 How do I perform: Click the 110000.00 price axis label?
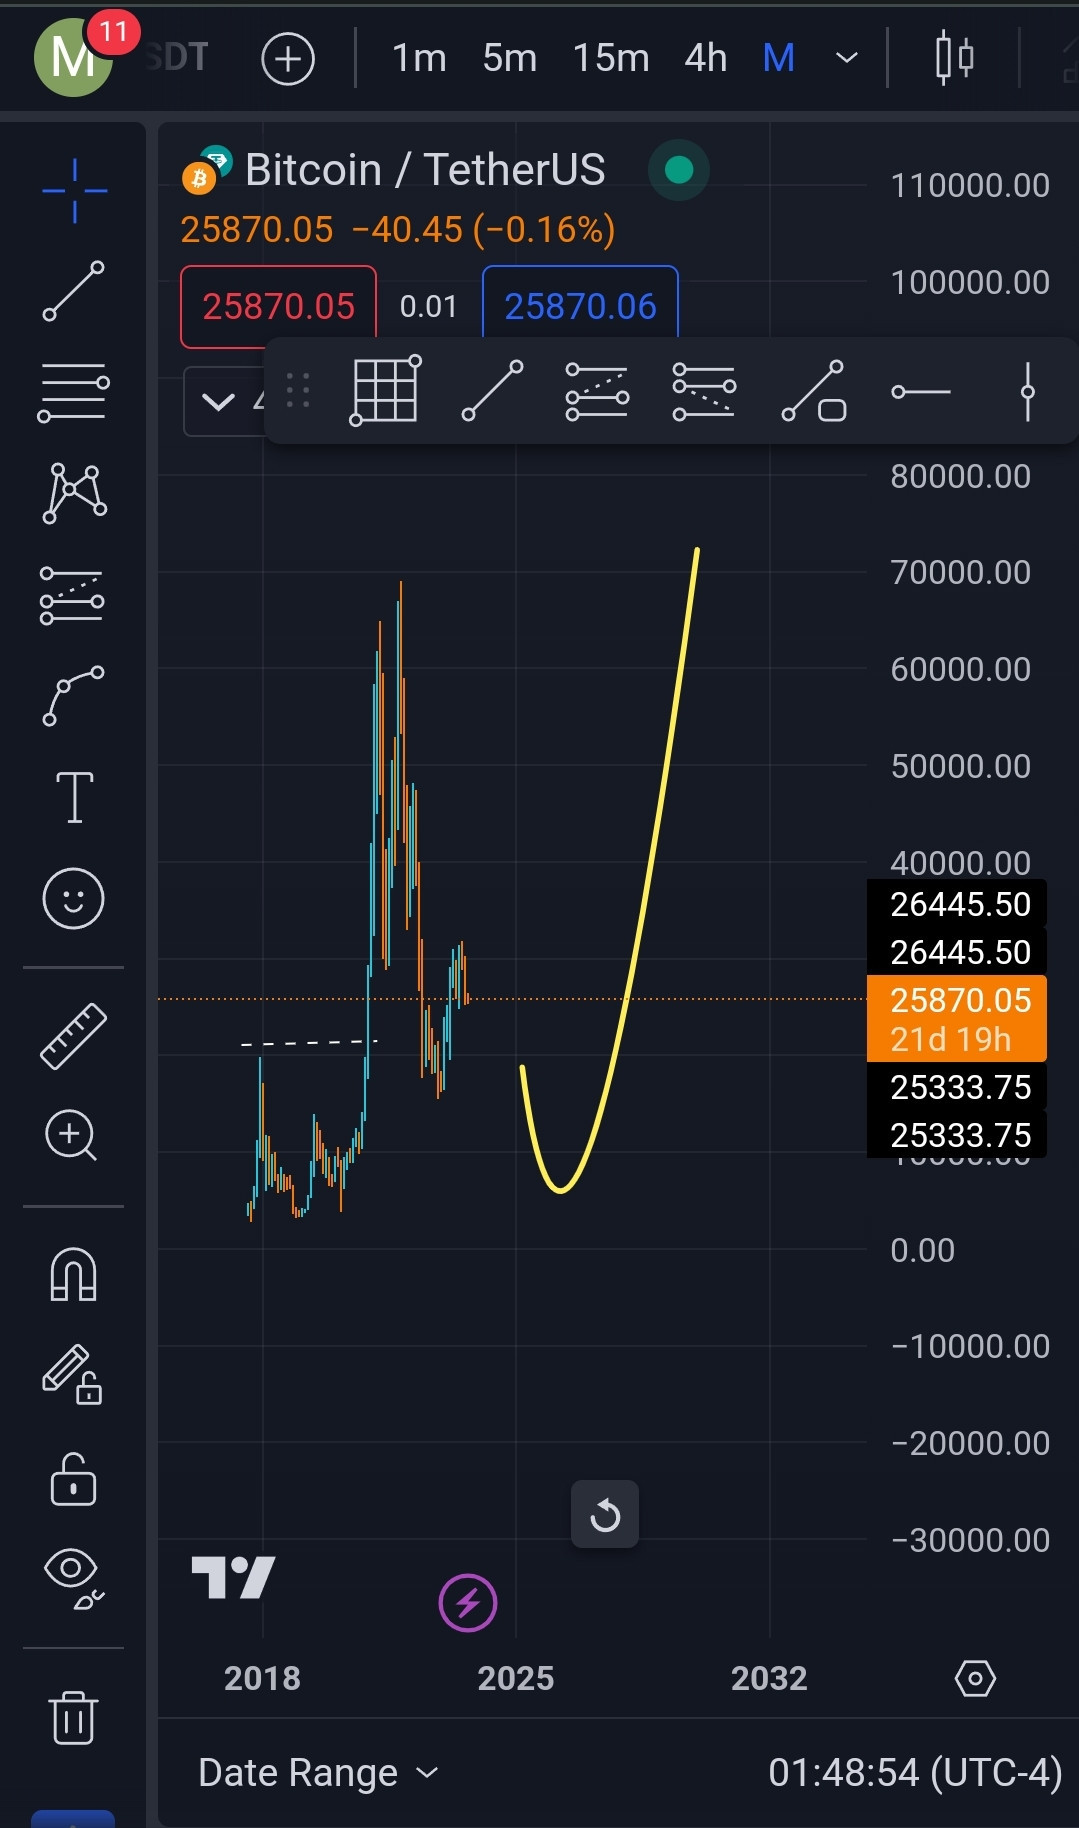[x=970, y=185]
